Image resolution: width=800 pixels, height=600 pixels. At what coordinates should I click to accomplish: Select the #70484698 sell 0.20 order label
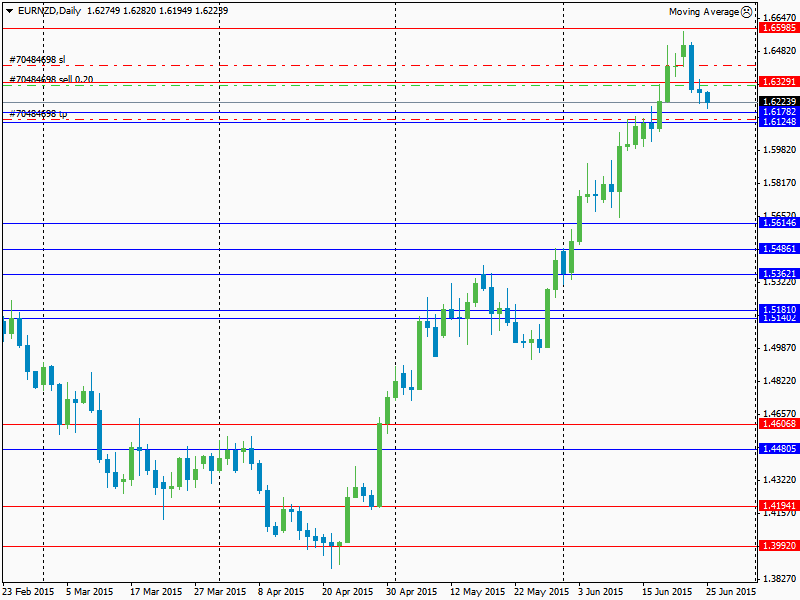click(51, 79)
